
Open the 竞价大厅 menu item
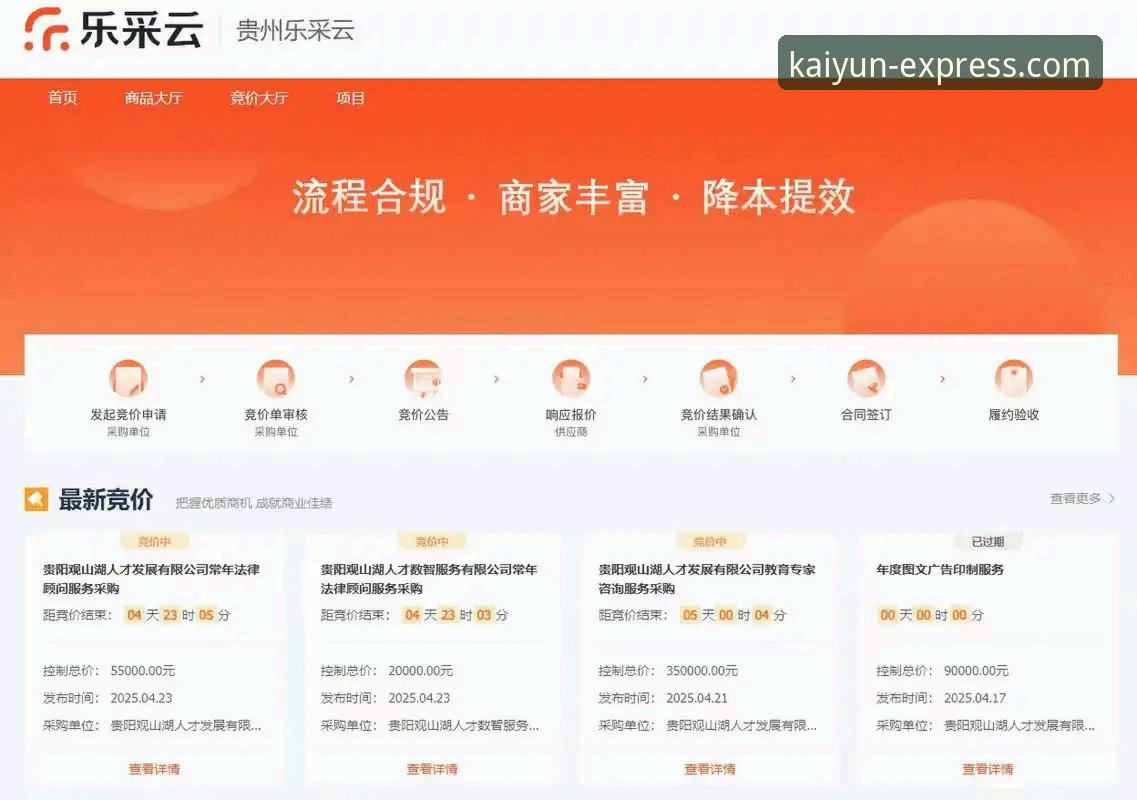tap(258, 97)
